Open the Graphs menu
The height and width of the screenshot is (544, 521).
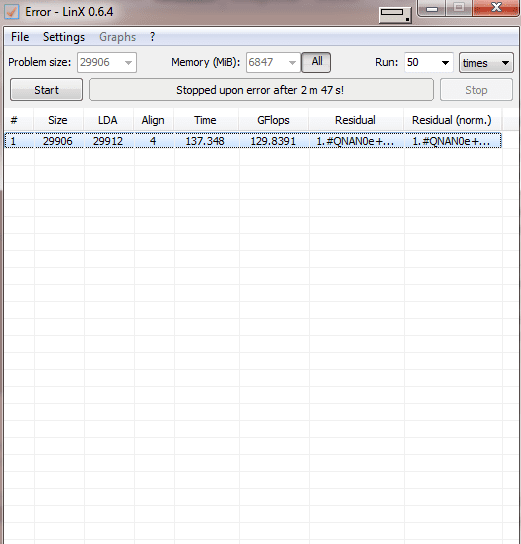[118, 37]
